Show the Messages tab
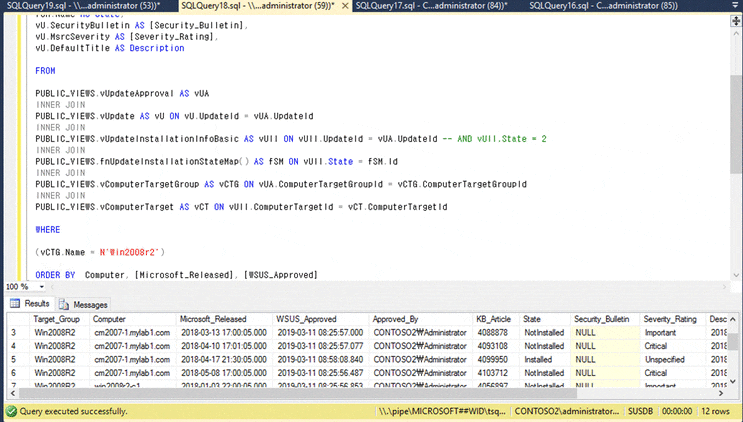Image resolution: width=743 pixels, height=422 pixels. (83, 305)
